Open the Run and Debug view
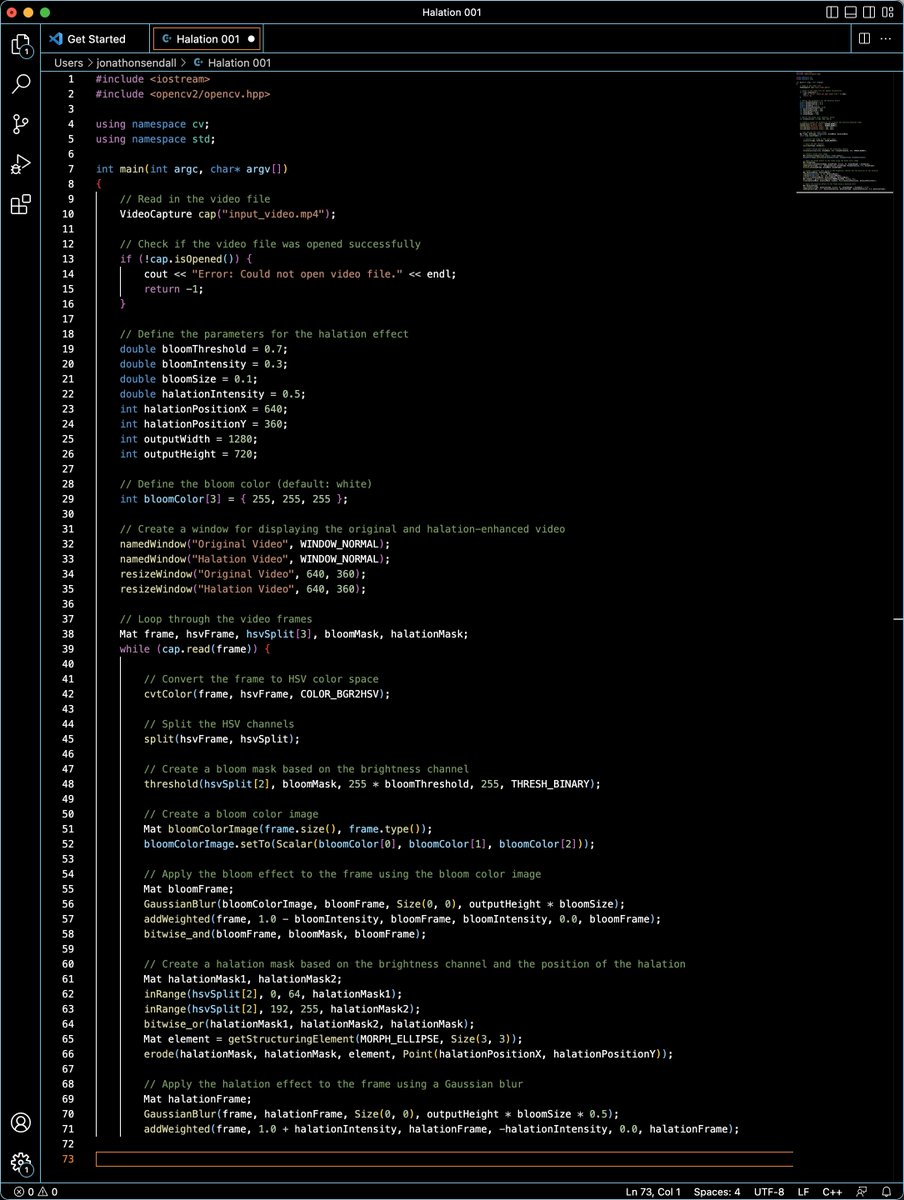This screenshot has width=904, height=1200. tap(20, 164)
